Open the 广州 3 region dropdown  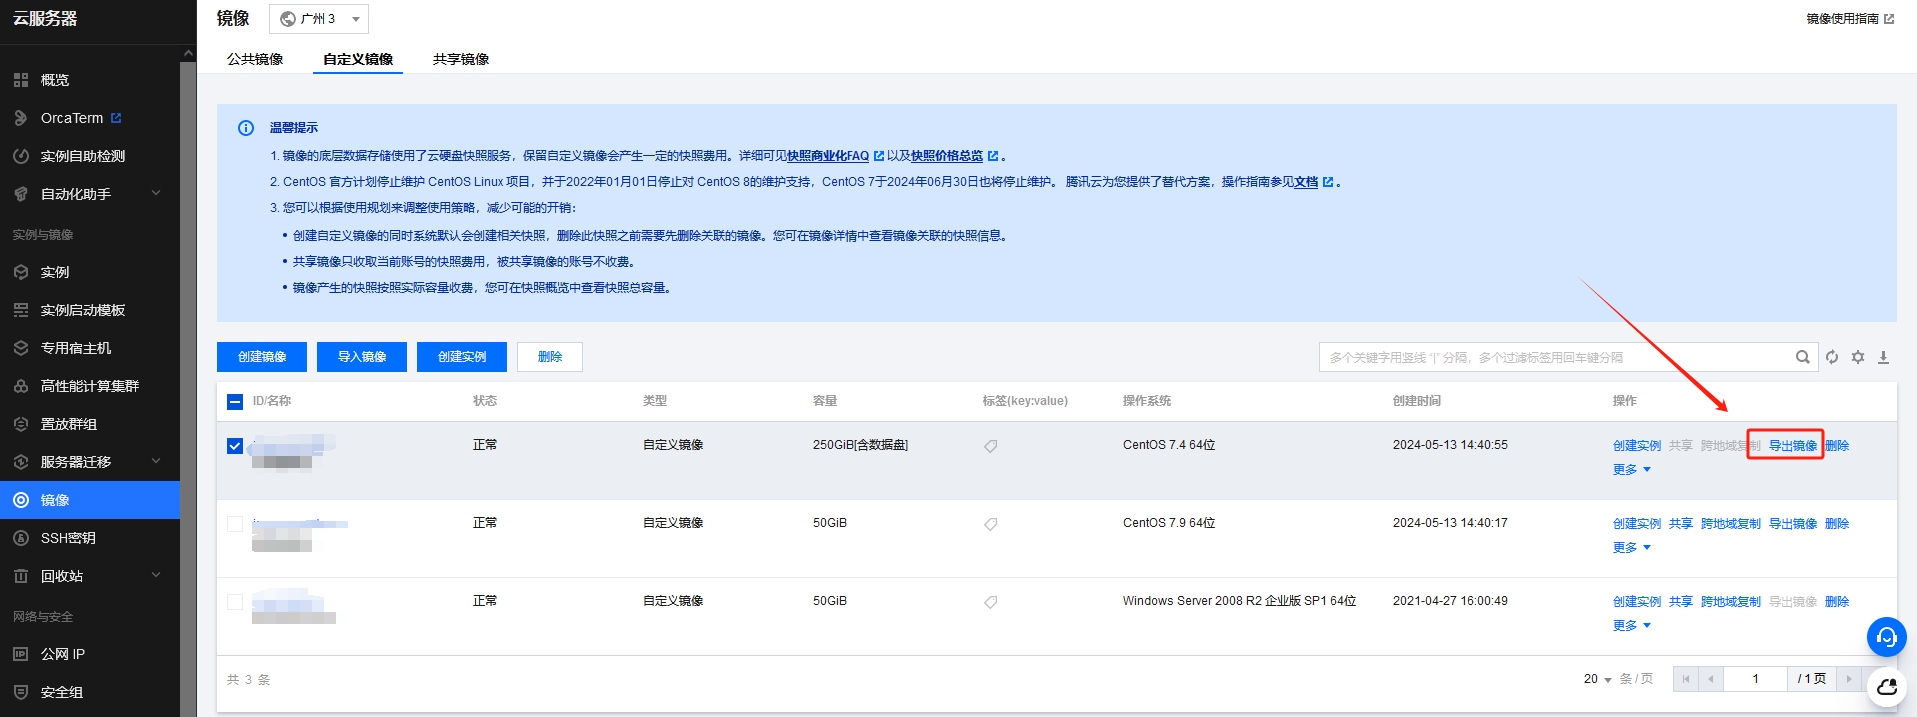319,19
